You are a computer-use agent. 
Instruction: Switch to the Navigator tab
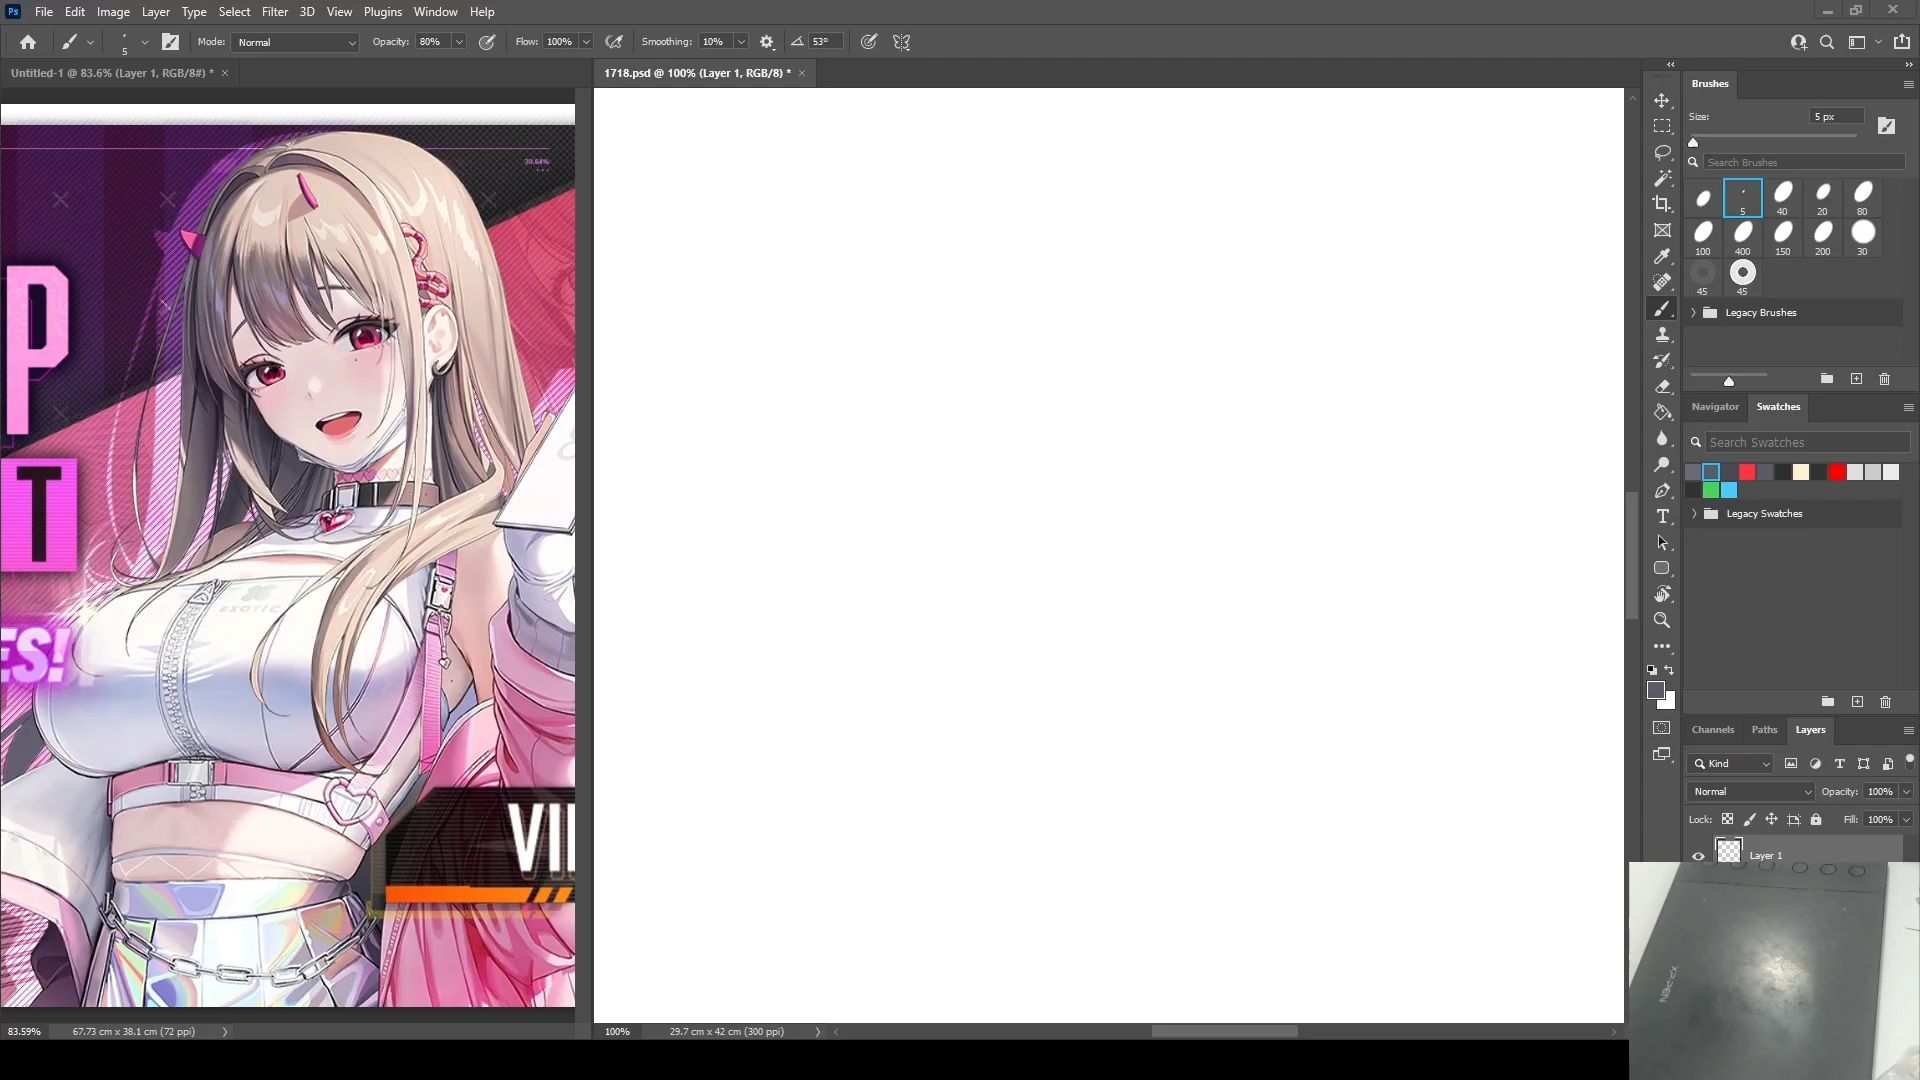[x=1715, y=407]
